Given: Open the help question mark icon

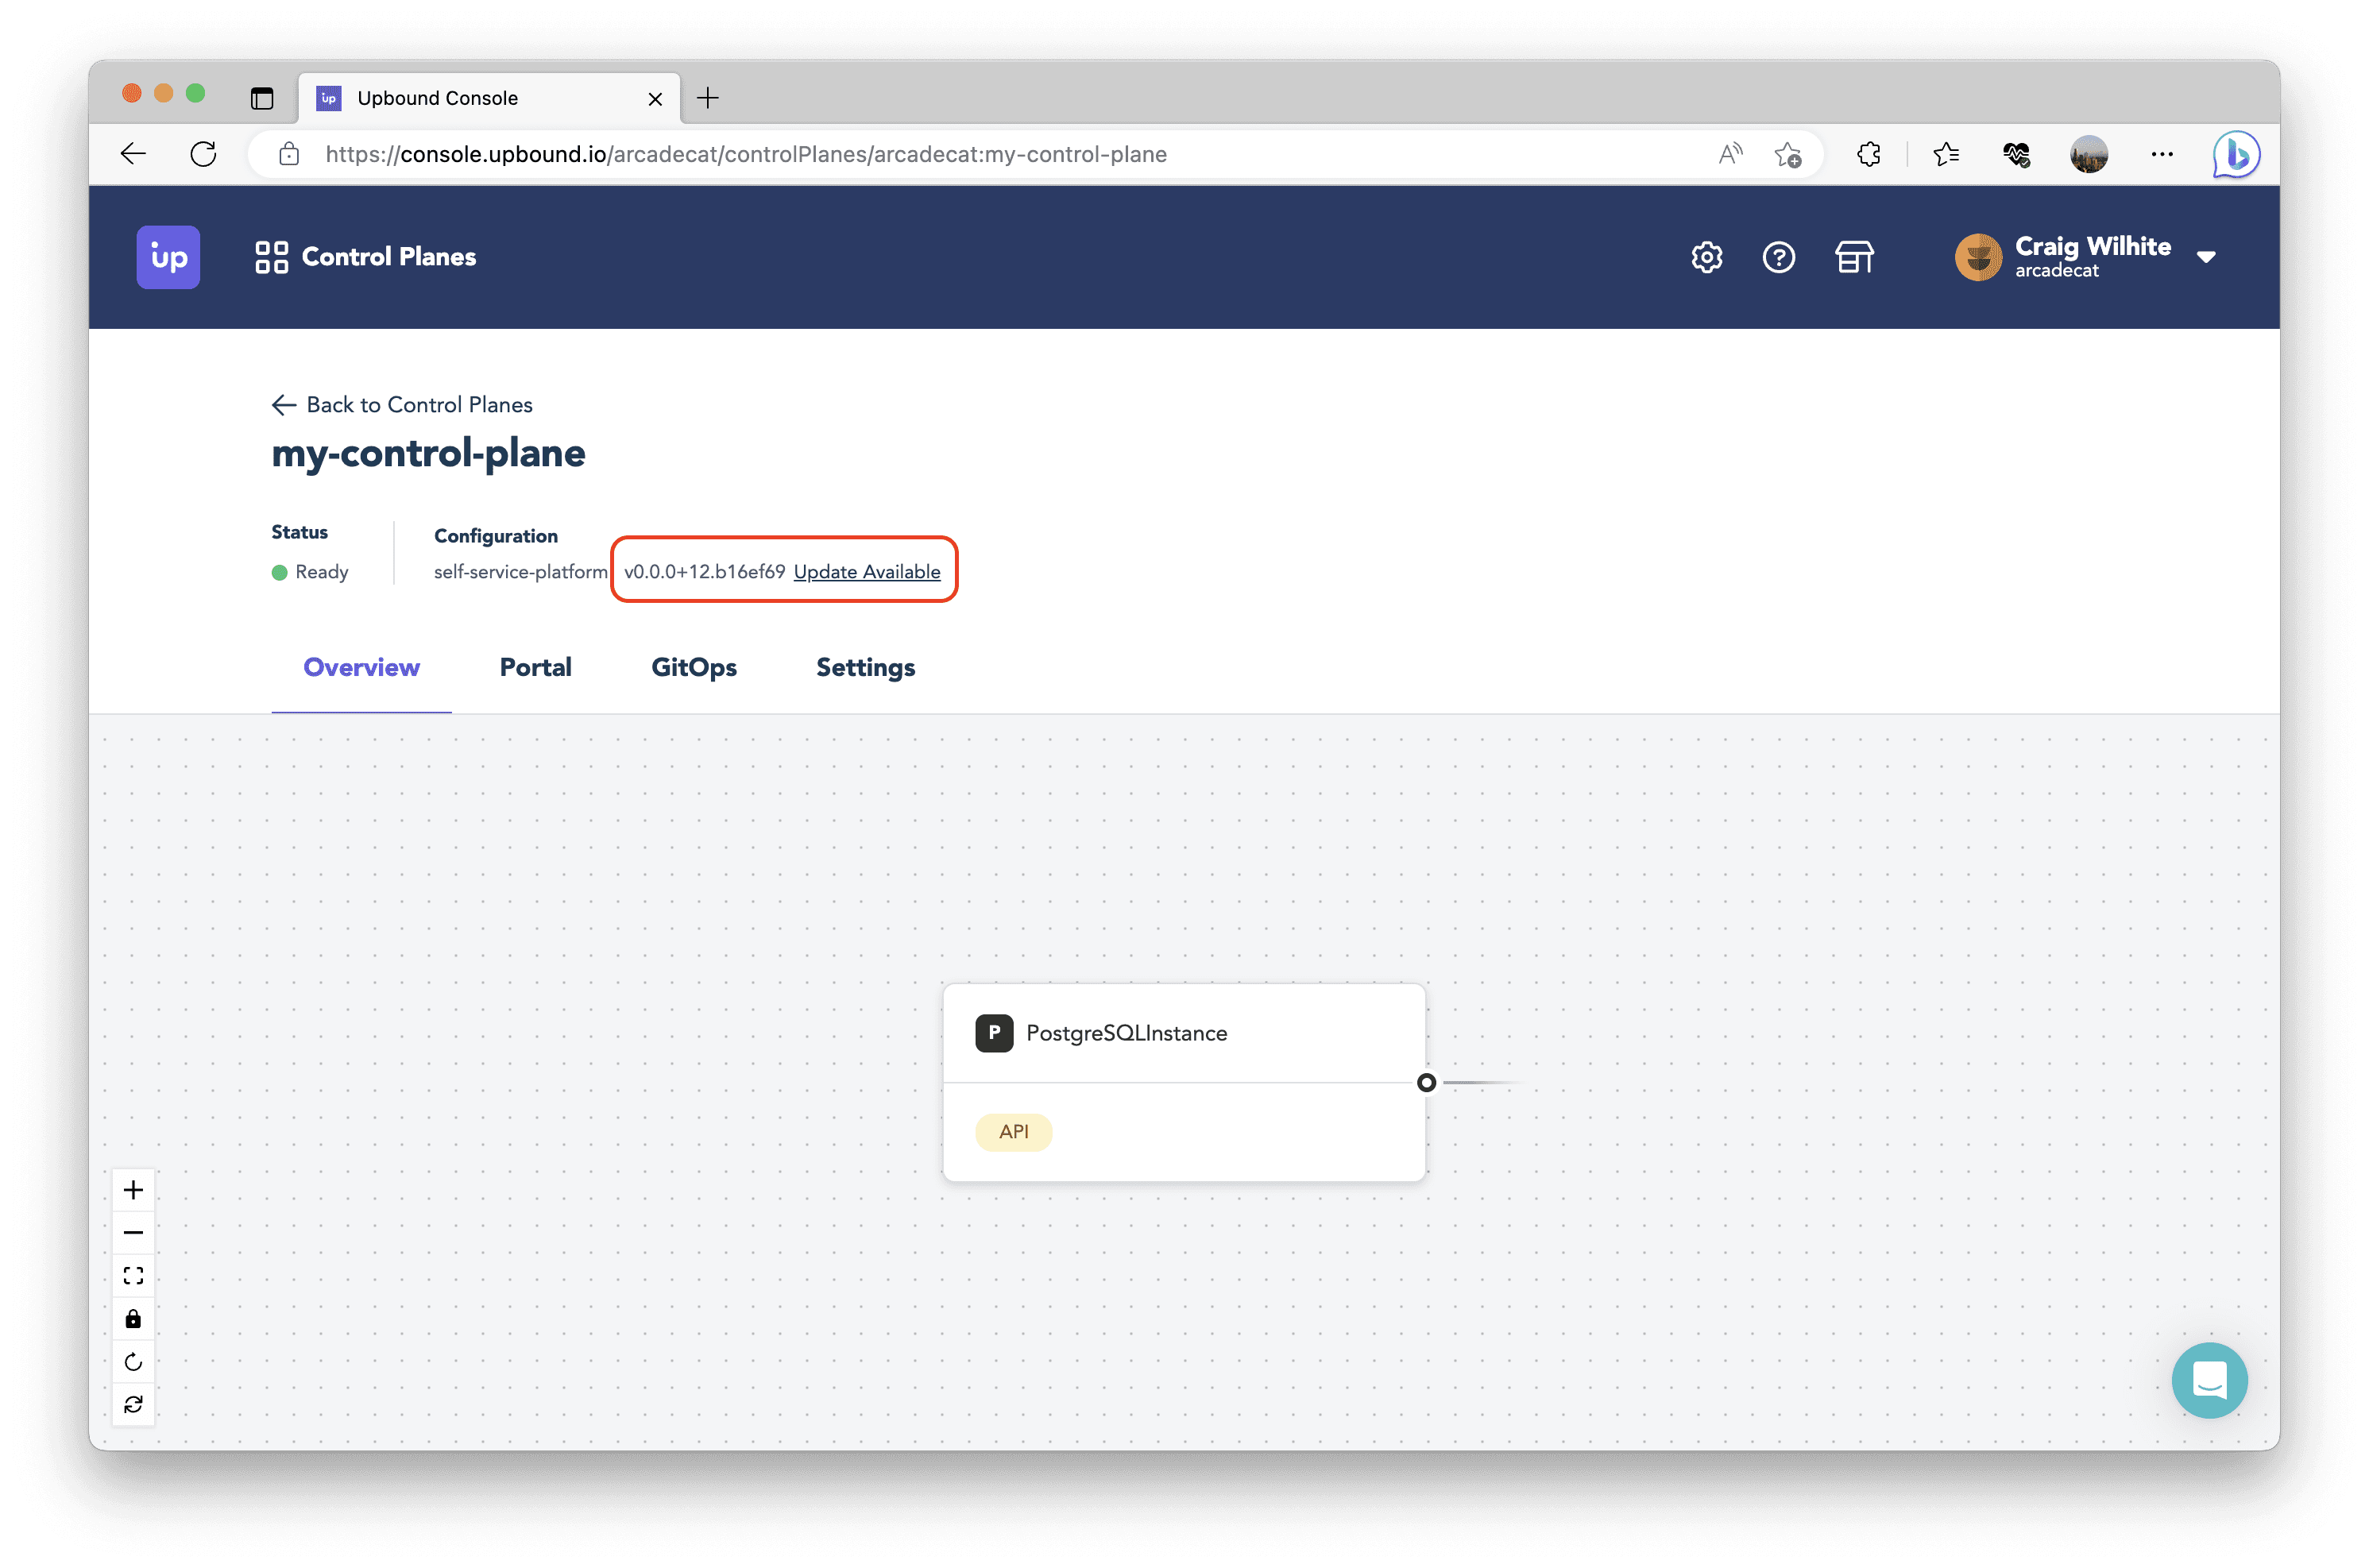Looking at the screenshot, I should [x=1778, y=257].
